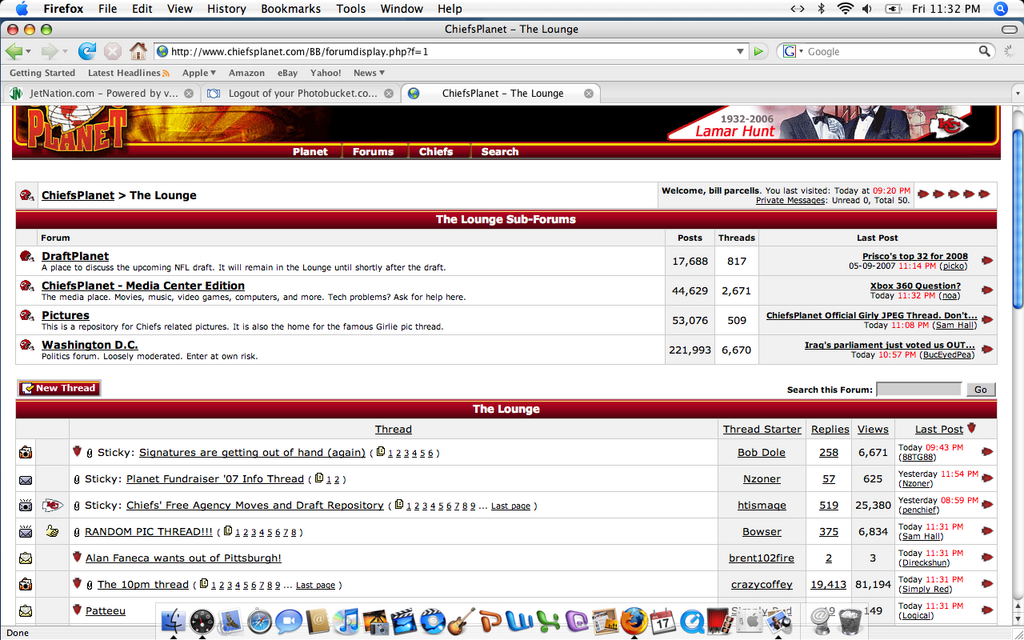This screenshot has height=640, width=1024.
Task: Launch Safari from the Dock
Action: (259, 620)
